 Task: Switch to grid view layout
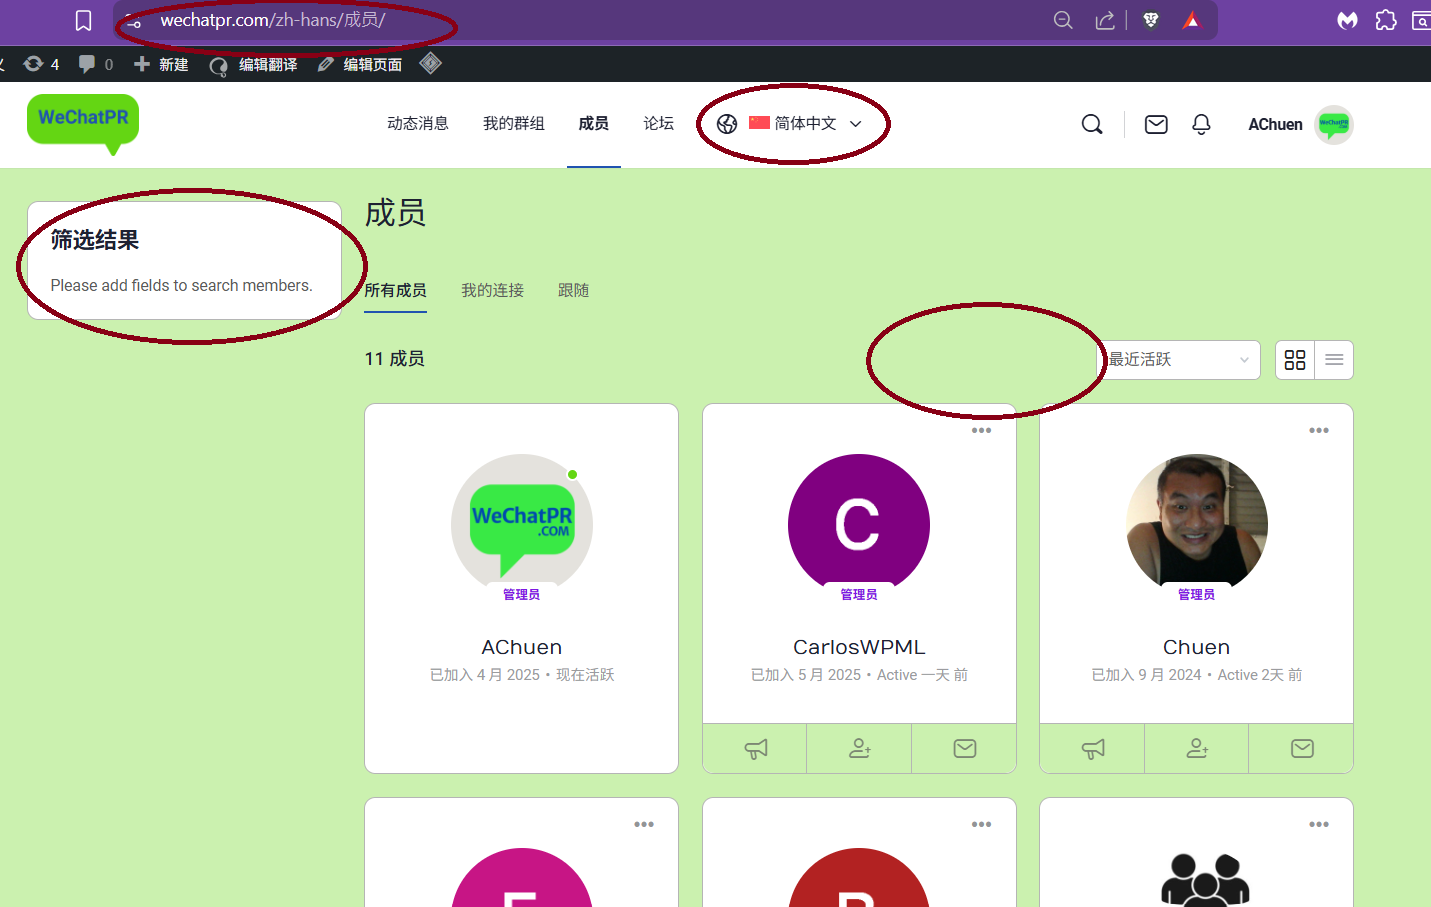(x=1295, y=360)
